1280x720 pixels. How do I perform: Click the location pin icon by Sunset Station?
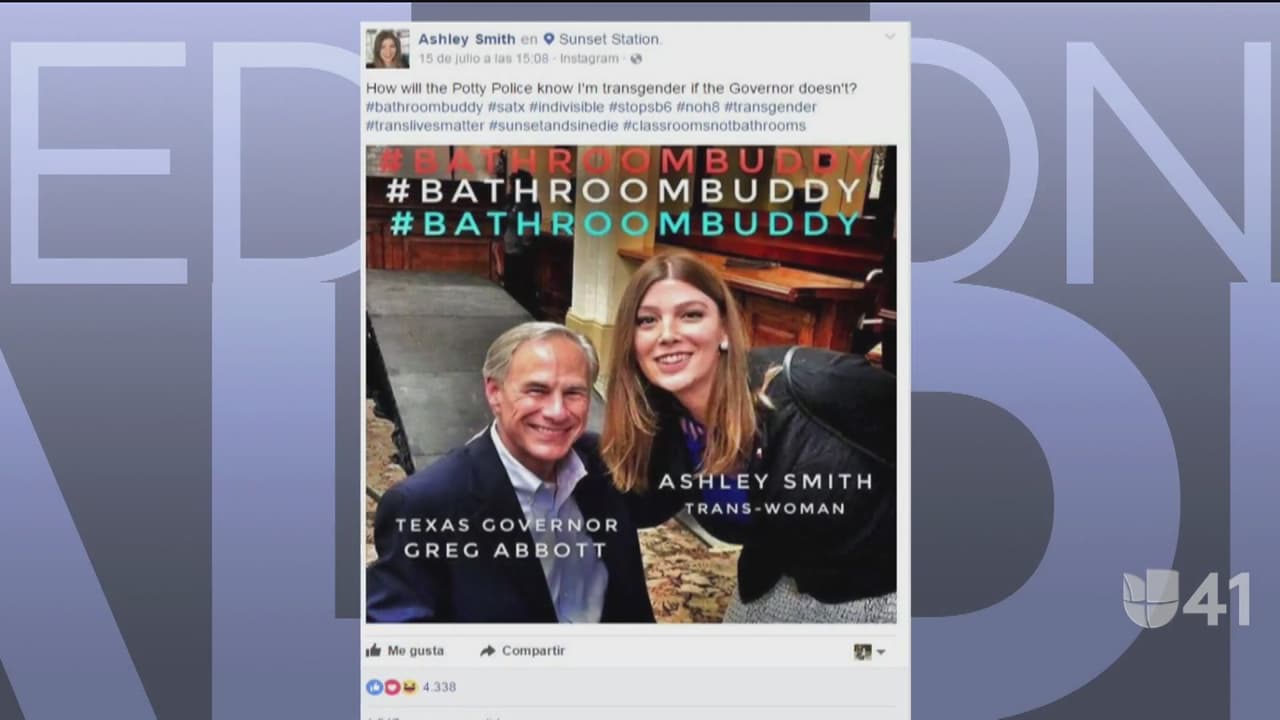[x=548, y=39]
